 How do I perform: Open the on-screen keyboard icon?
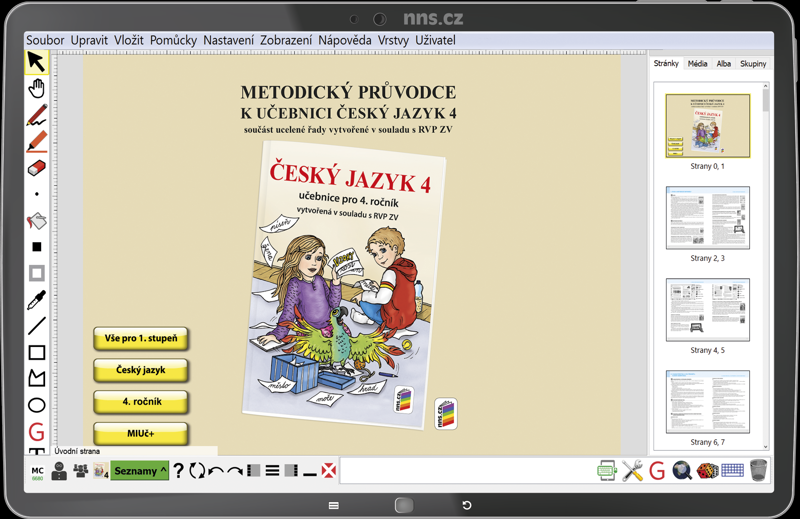click(732, 470)
